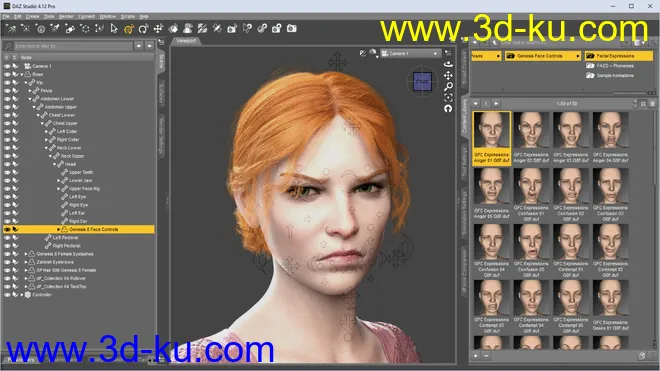Select the Genesis Face Controls breadcrumb
Viewport: 660px width, 371px height.
pyautogui.click(x=543, y=56)
